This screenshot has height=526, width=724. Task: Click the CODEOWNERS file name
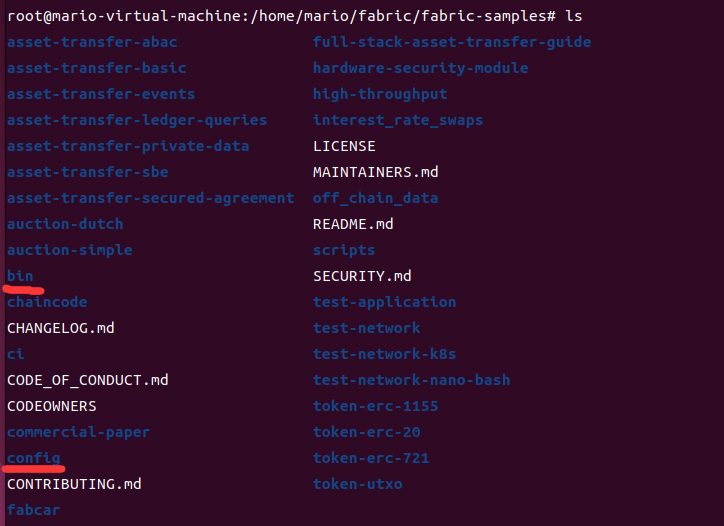[51, 406]
